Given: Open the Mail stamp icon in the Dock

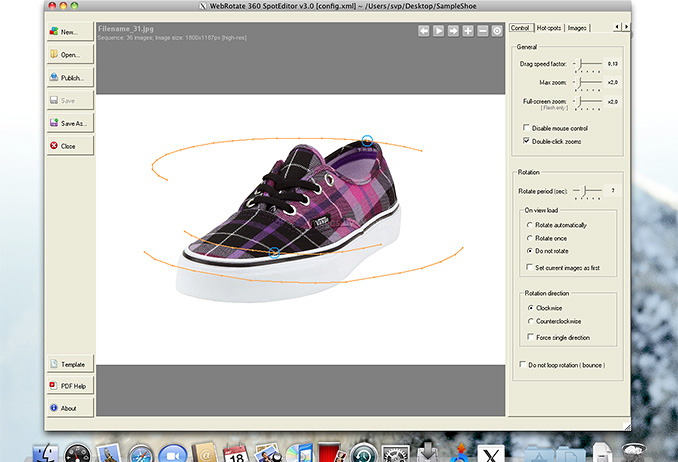Looking at the screenshot, I should coord(109,453).
